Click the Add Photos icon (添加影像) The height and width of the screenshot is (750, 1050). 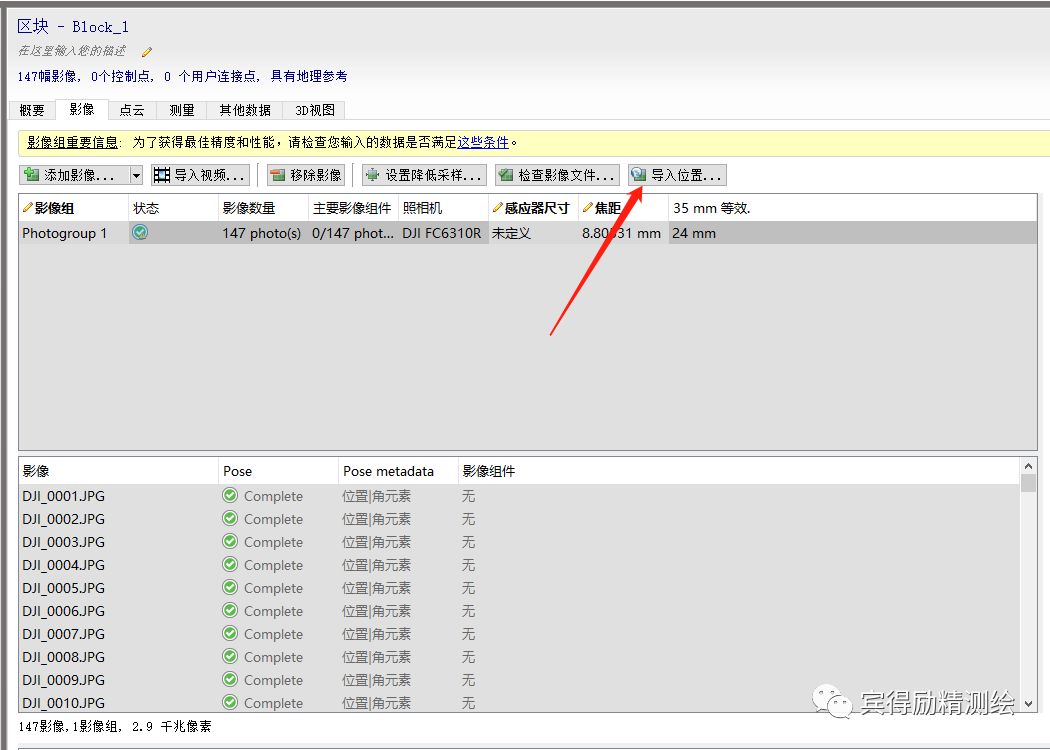pos(31,175)
